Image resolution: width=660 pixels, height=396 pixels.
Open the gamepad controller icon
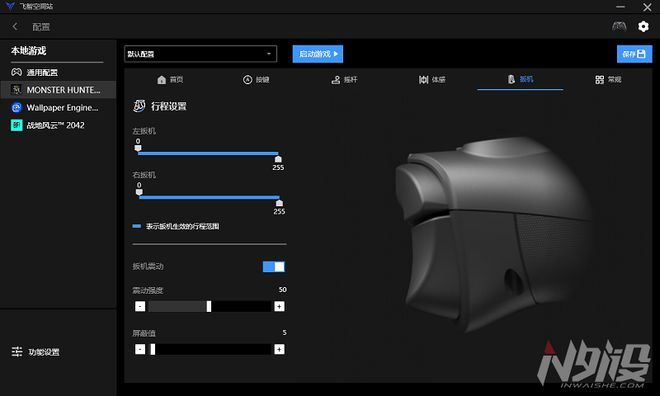619,27
